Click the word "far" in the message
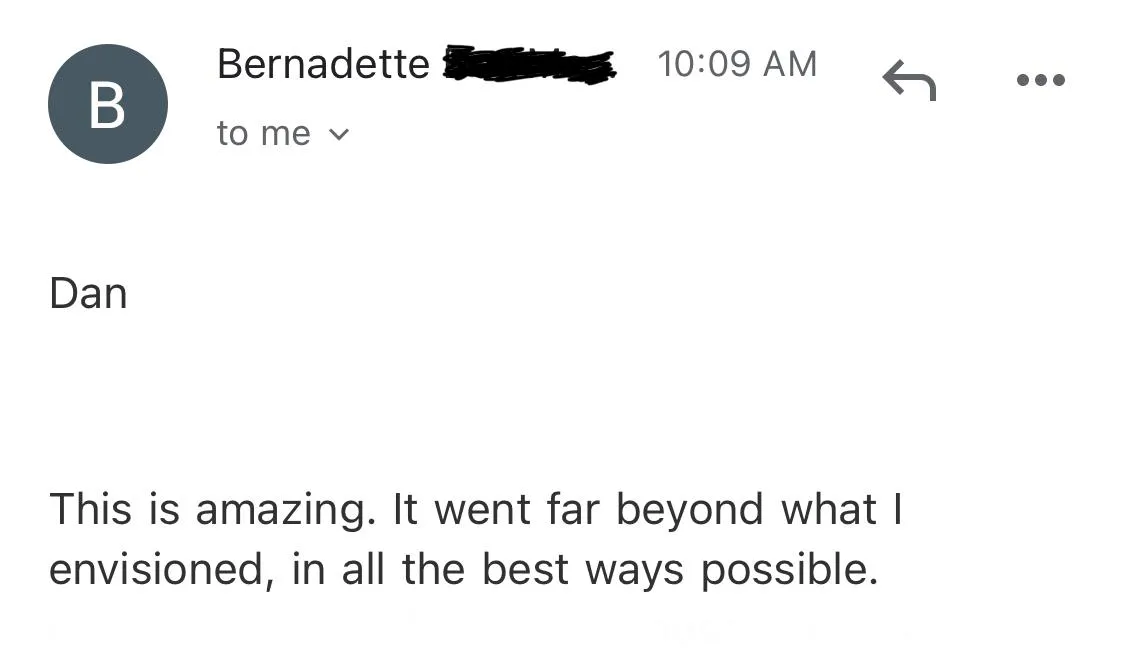1125x652 pixels. 573,510
